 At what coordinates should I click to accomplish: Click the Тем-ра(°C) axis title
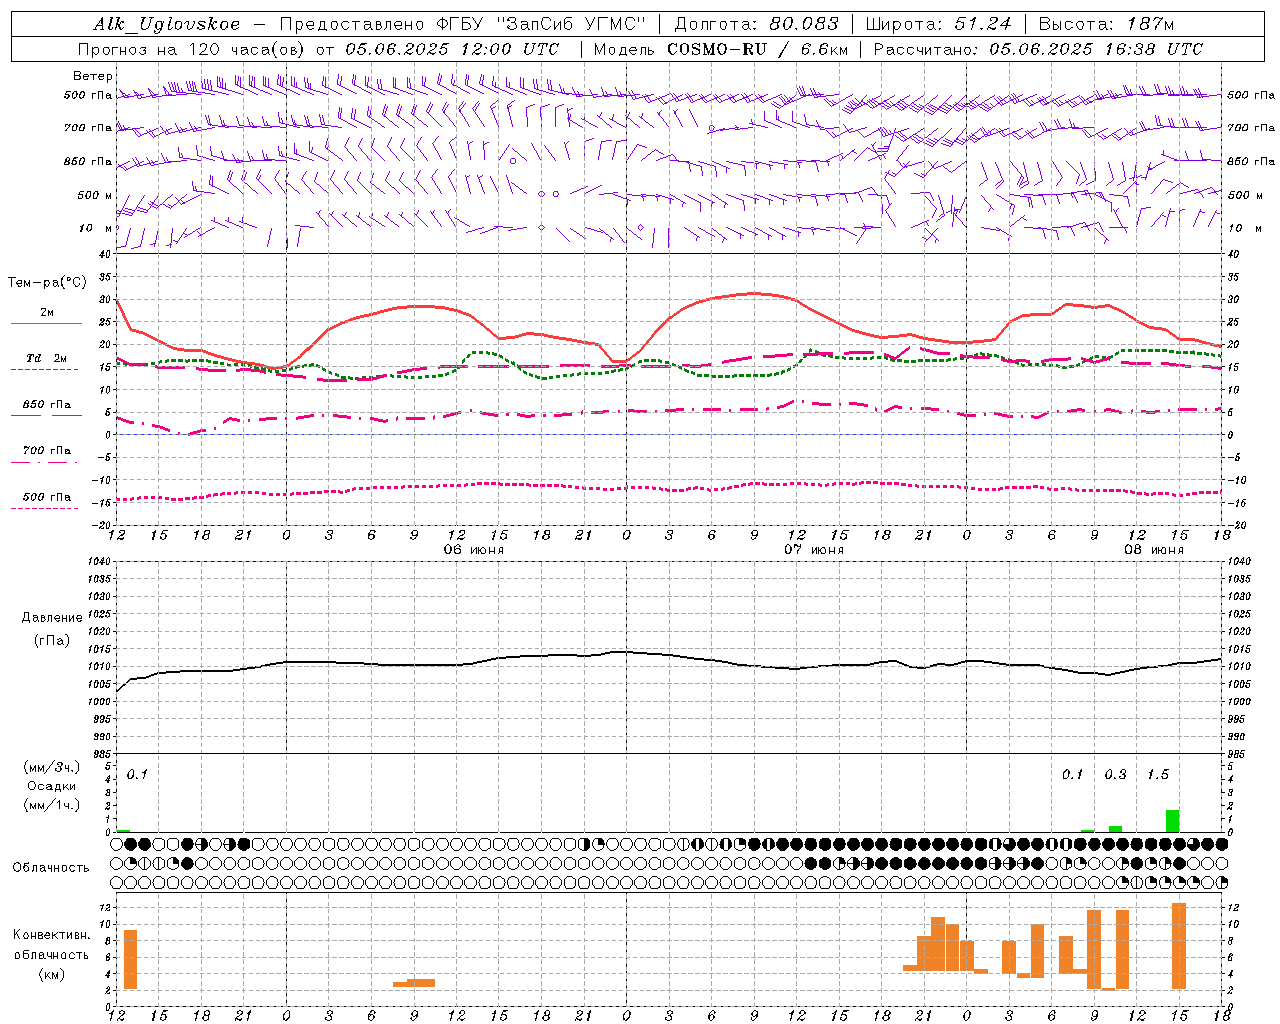47,283
